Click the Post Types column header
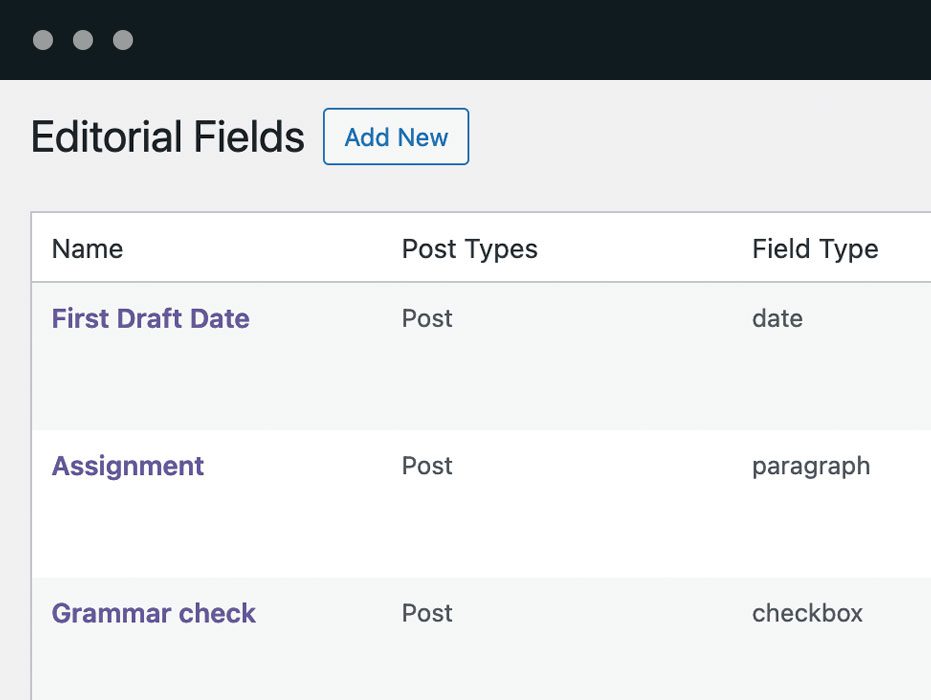This screenshot has width=931, height=700. click(469, 249)
